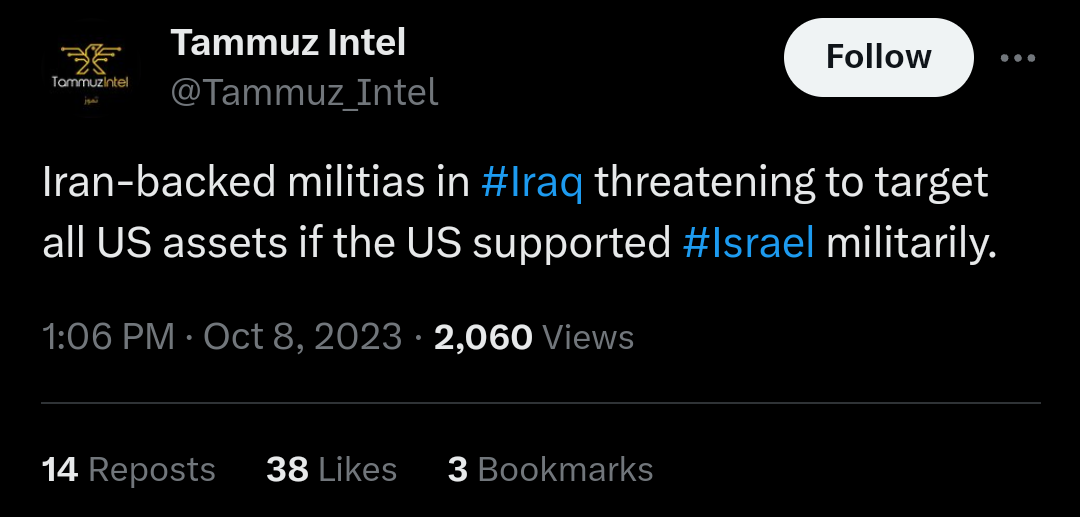Image resolution: width=1080 pixels, height=517 pixels.
Task: Click the bold 2,060 view count number
Action: 482,337
